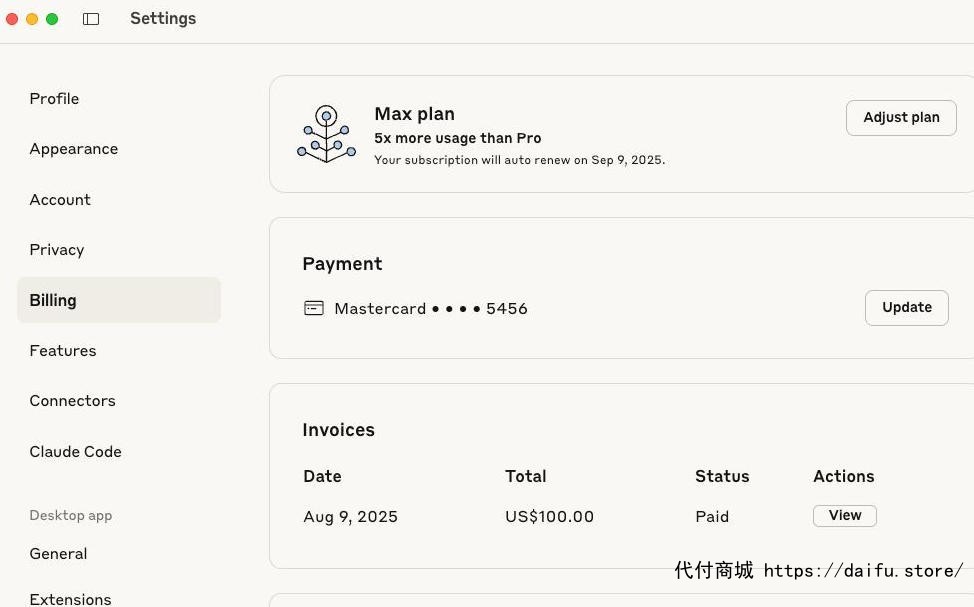The image size is (974, 607).
Task: Open the Appearance settings section
Action: (73, 149)
